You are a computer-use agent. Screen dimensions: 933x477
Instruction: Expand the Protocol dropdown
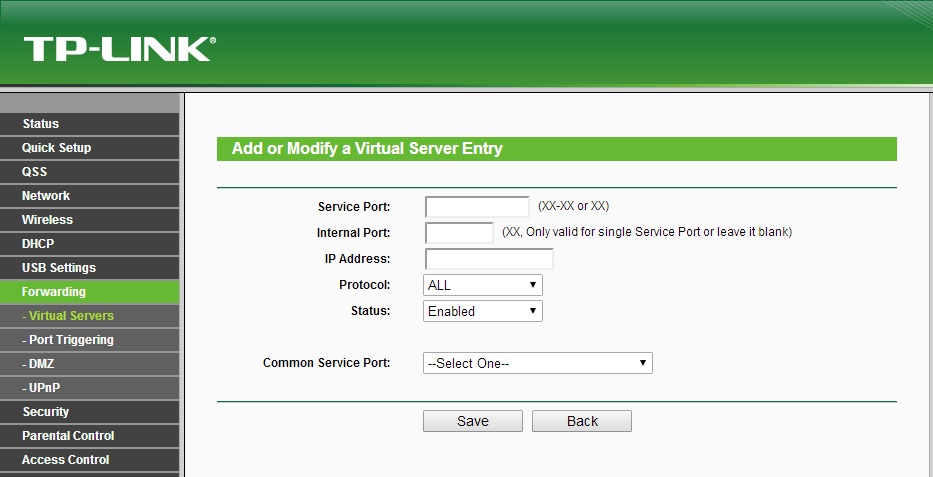(x=483, y=285)
